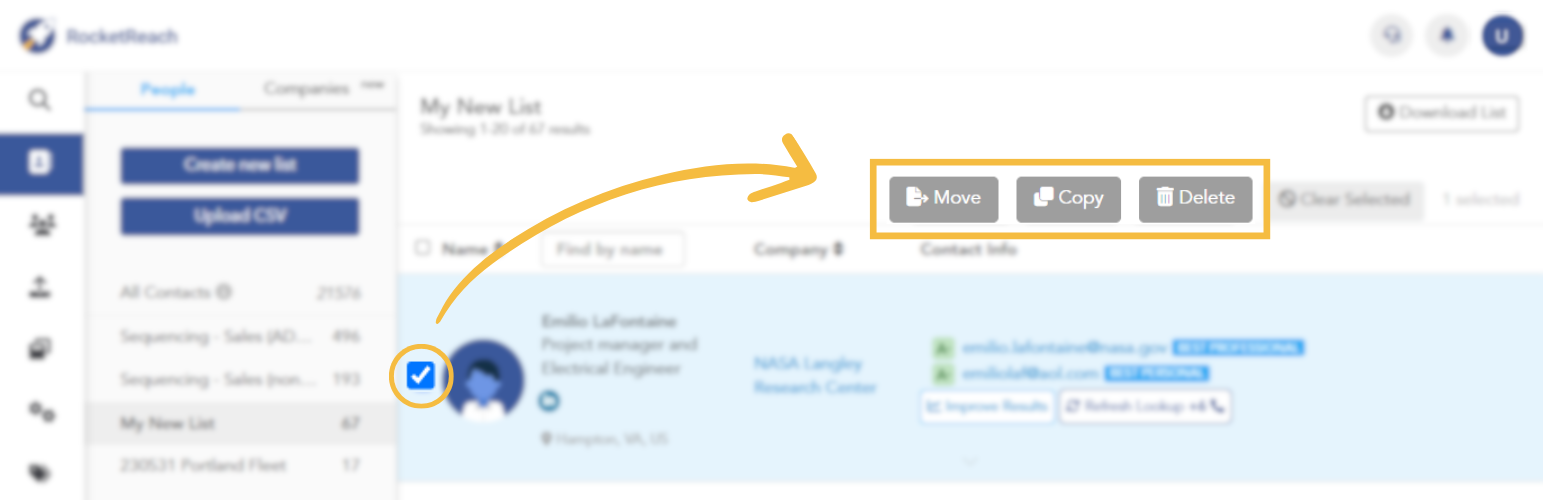The width and height of the screenshot is (1543, 500).
Task: Sort by the Company column arrows
Action: (839, 249)
